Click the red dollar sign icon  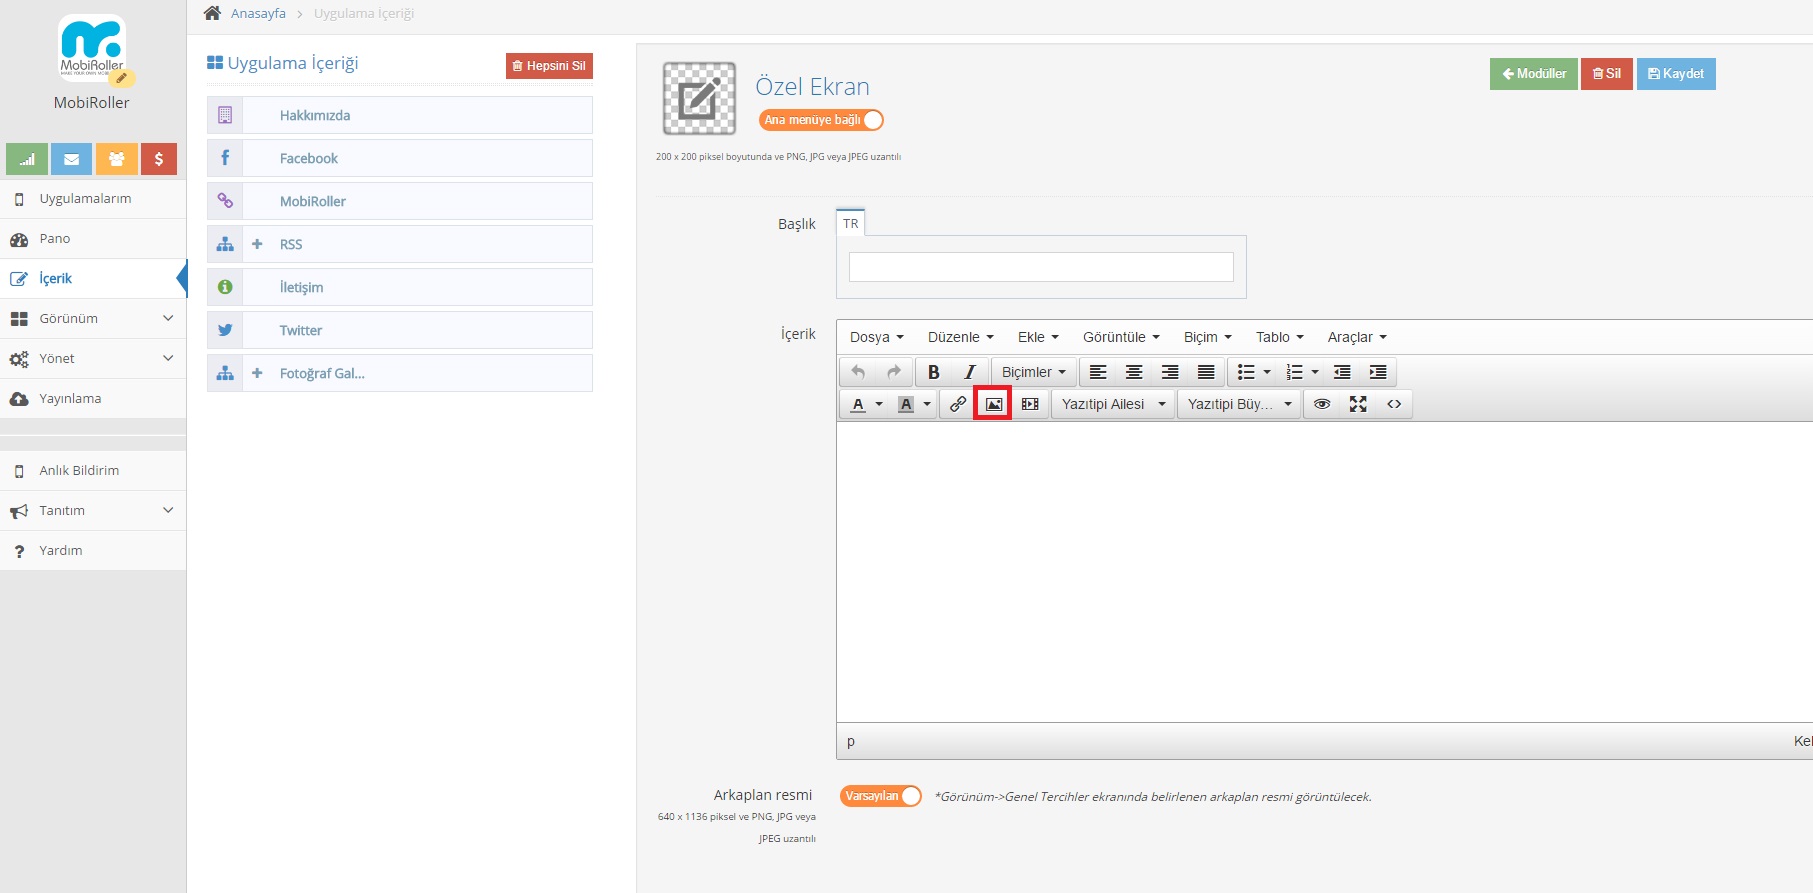pyautogui.click(x=159, y=159)
